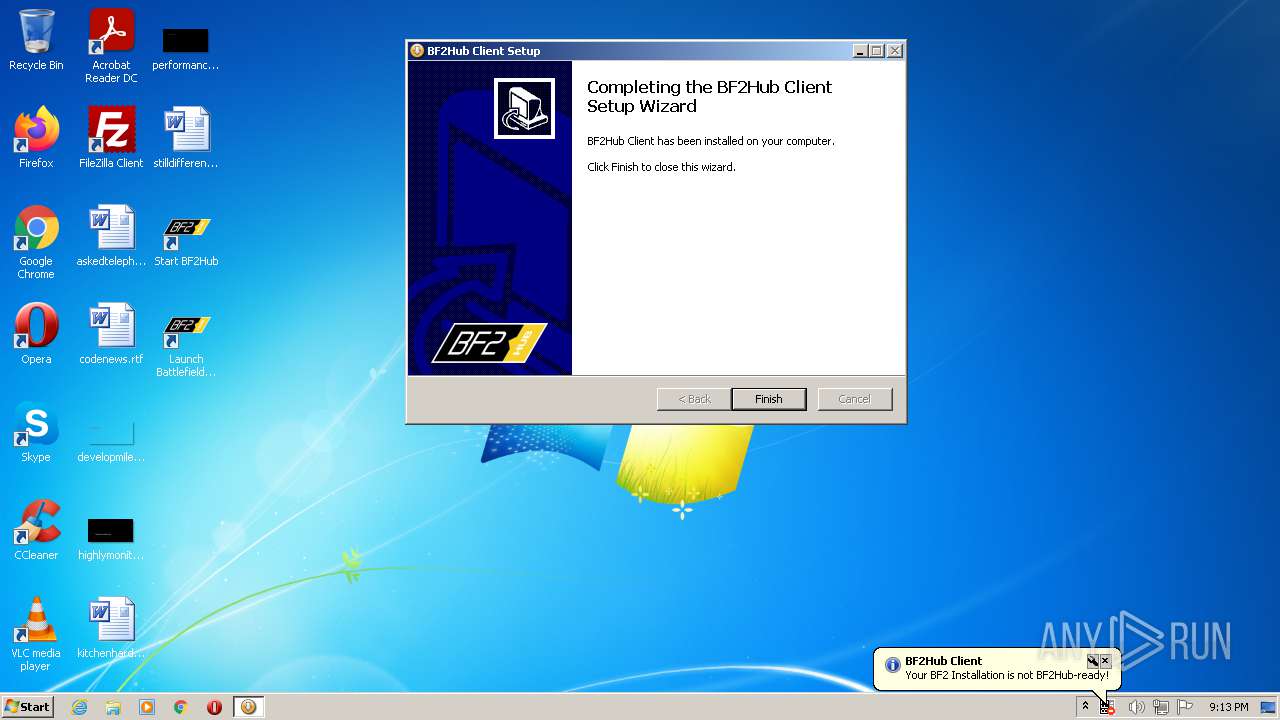This screenshot has height=720, width=1280.
Task: Select the FileZilla Client desktop shortcut
Action: point(111,138)
